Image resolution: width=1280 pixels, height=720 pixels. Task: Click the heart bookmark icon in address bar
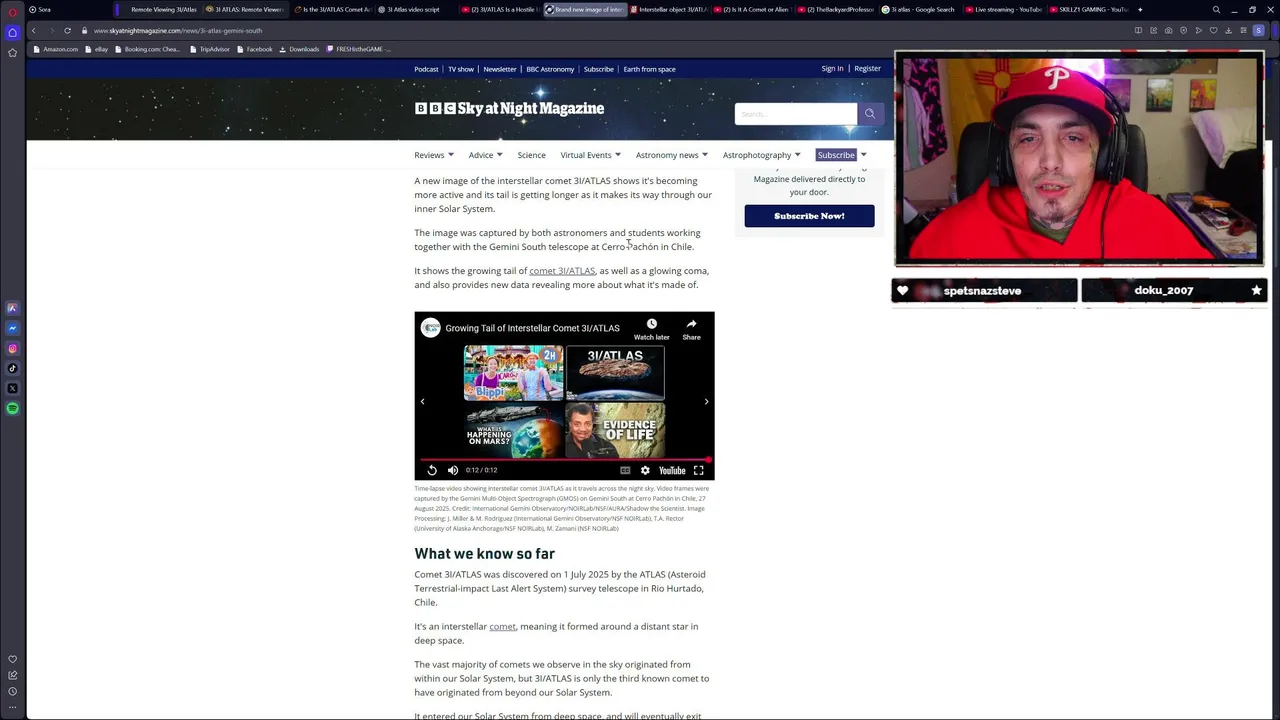(1213, 30)
